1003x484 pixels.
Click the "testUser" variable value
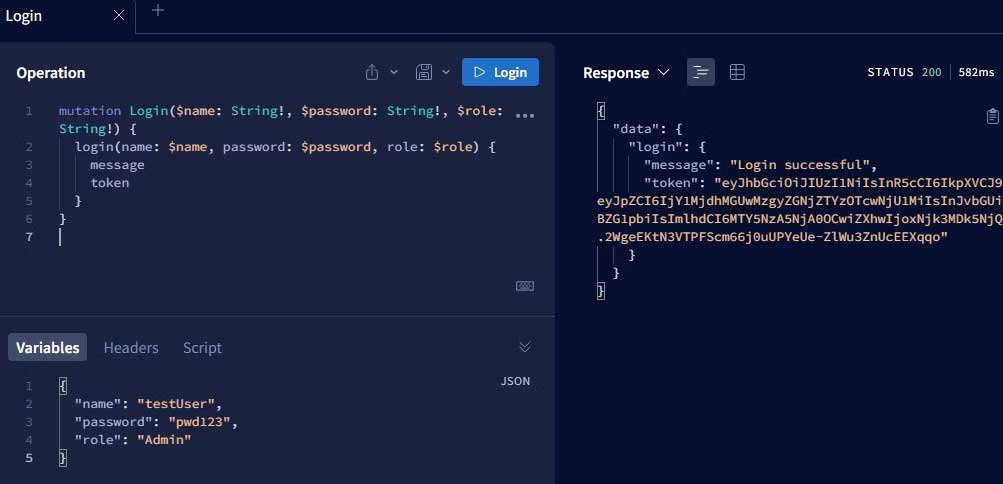point(176,404)
